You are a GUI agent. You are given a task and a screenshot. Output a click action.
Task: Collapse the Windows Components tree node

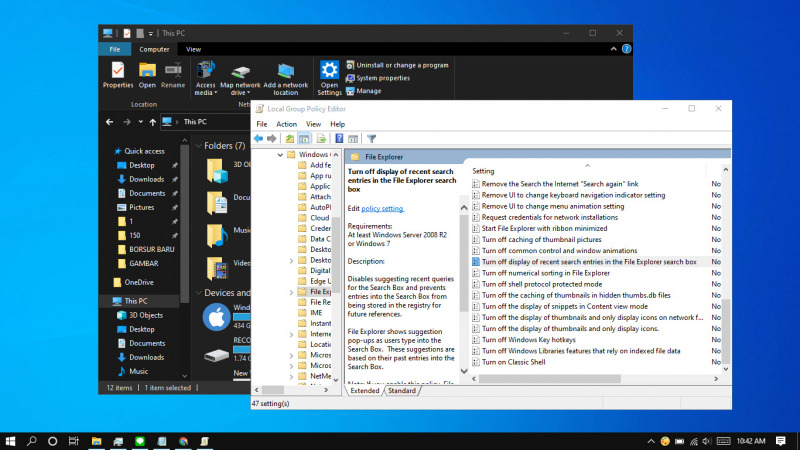coord(280,155)
